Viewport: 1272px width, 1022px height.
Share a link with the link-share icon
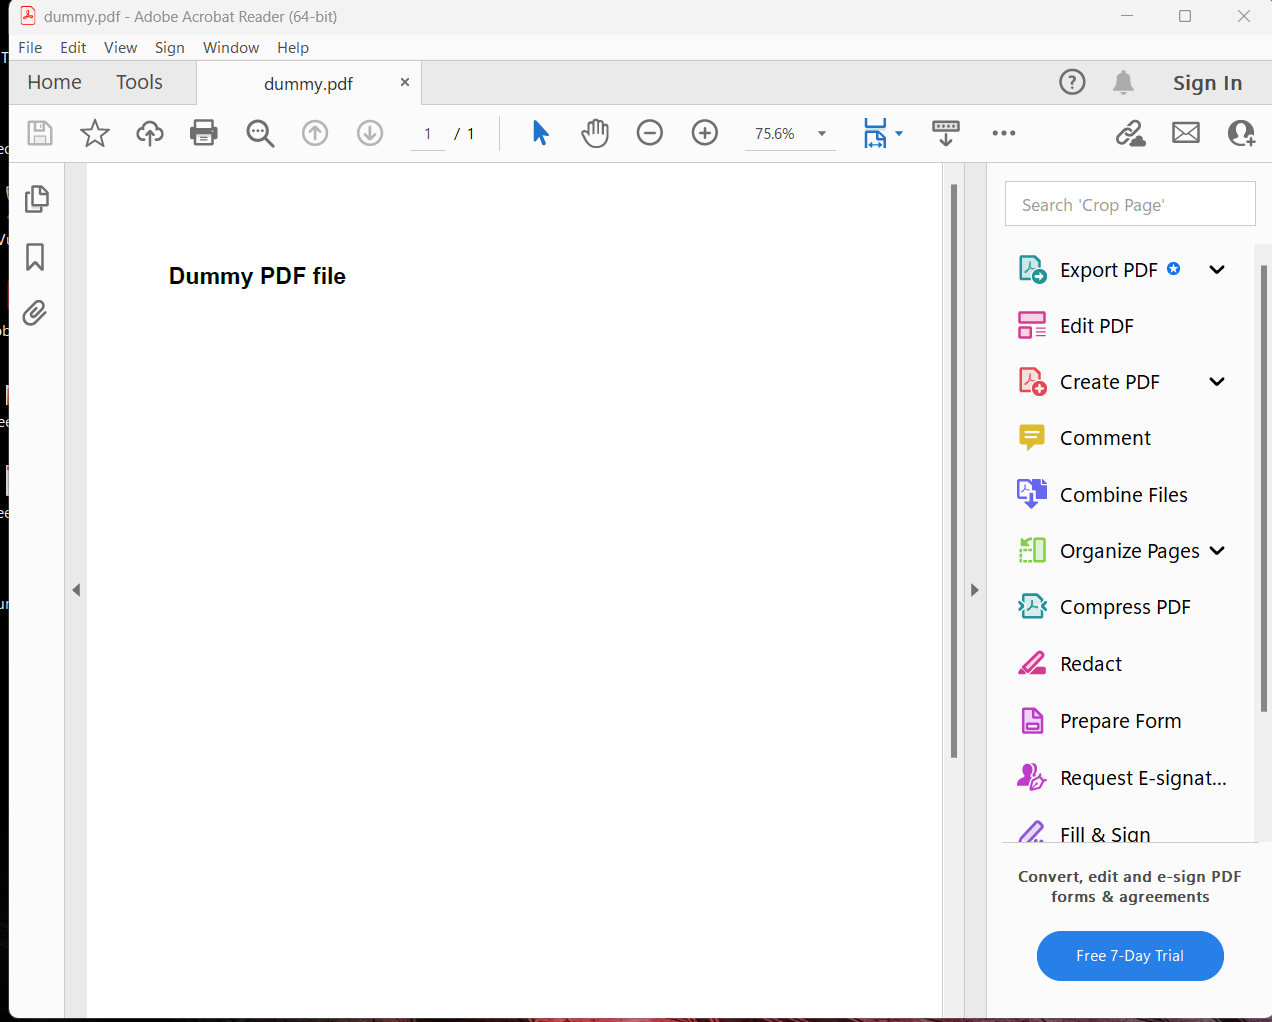[1131, 133]
